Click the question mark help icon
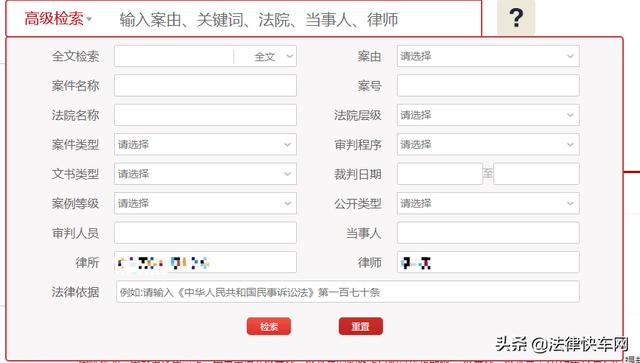This screenshot has width=640, height=363. (x=516, y=18)
